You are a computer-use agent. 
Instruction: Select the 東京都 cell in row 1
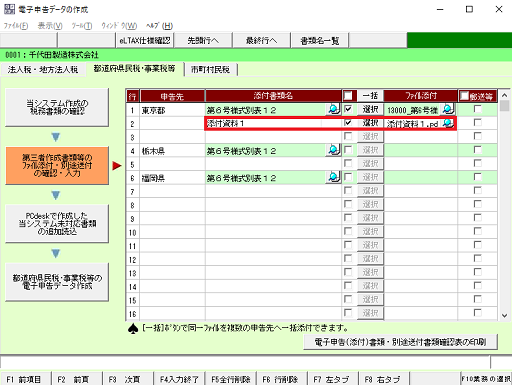point(172,110)
